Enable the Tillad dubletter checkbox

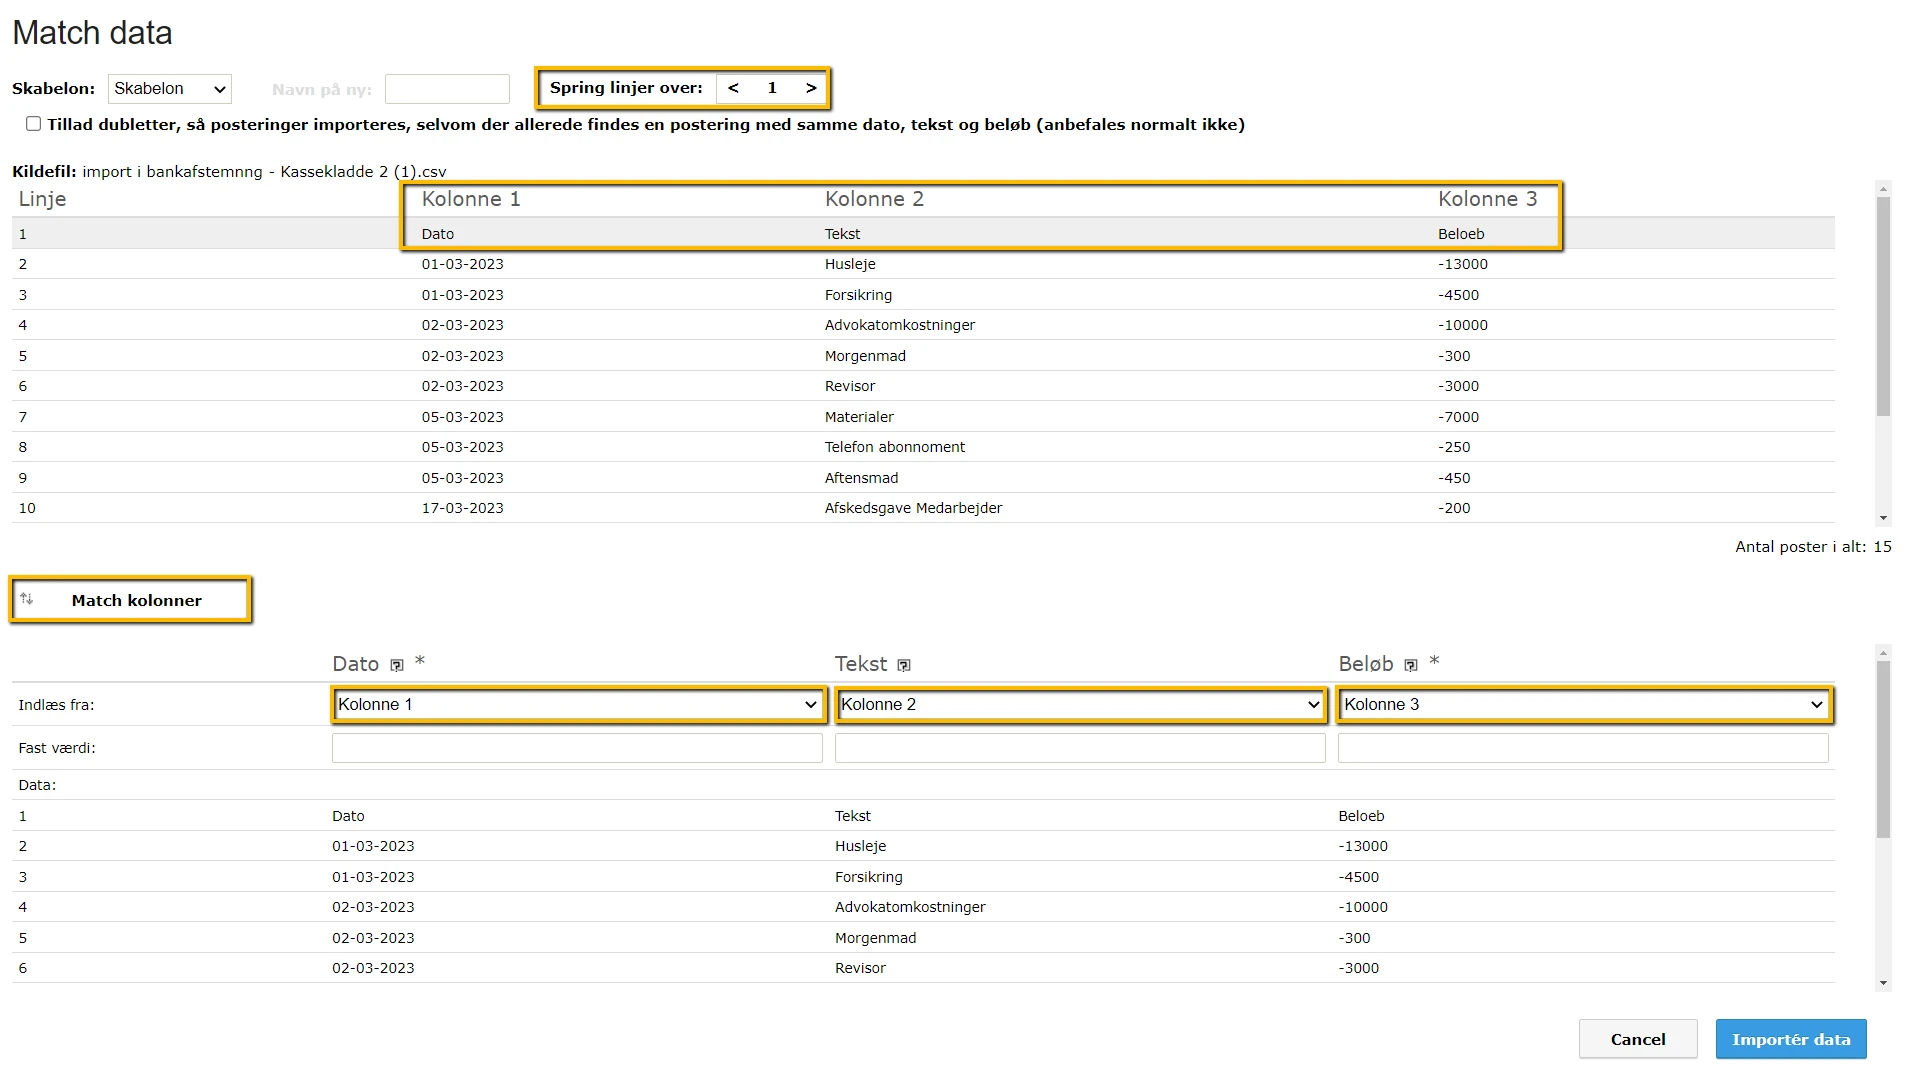coord(34,124)
